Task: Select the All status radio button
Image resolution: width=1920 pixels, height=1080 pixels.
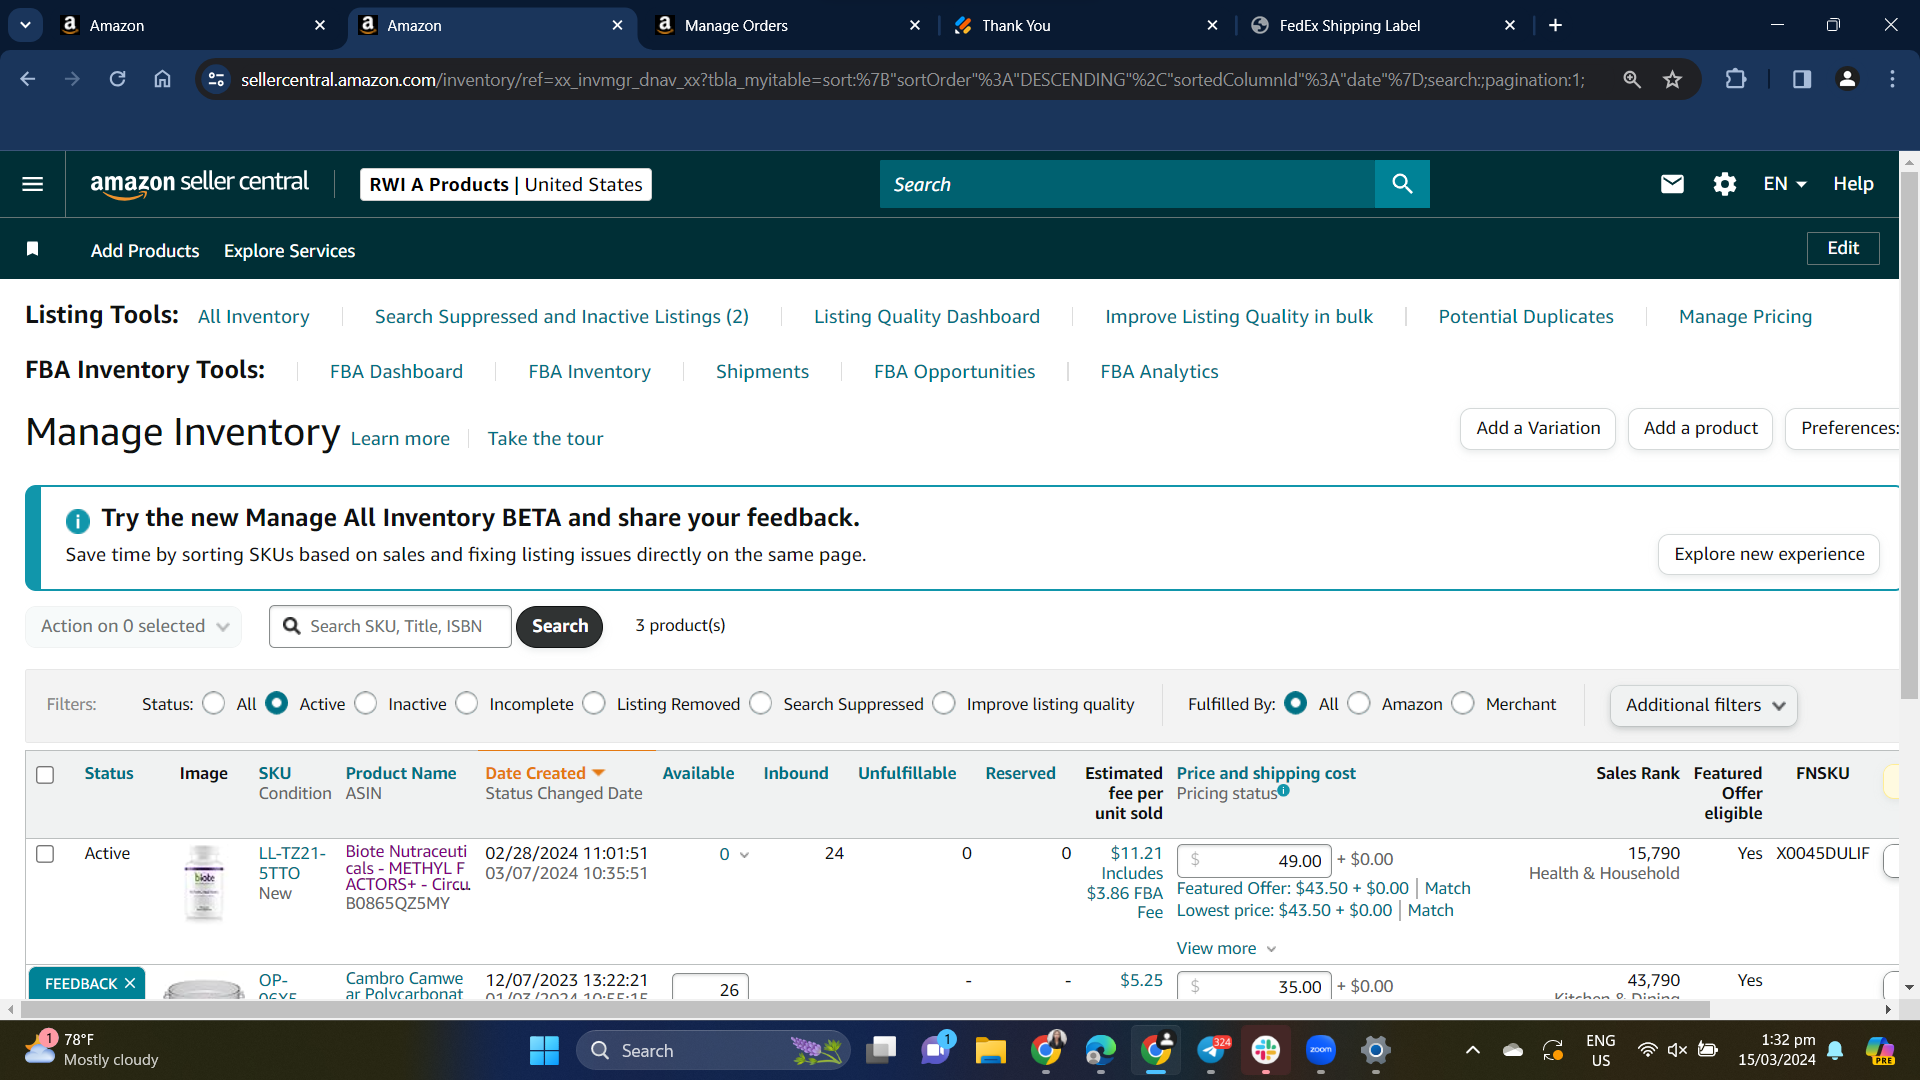Action: pyautogui.click(x=213, y=704)
